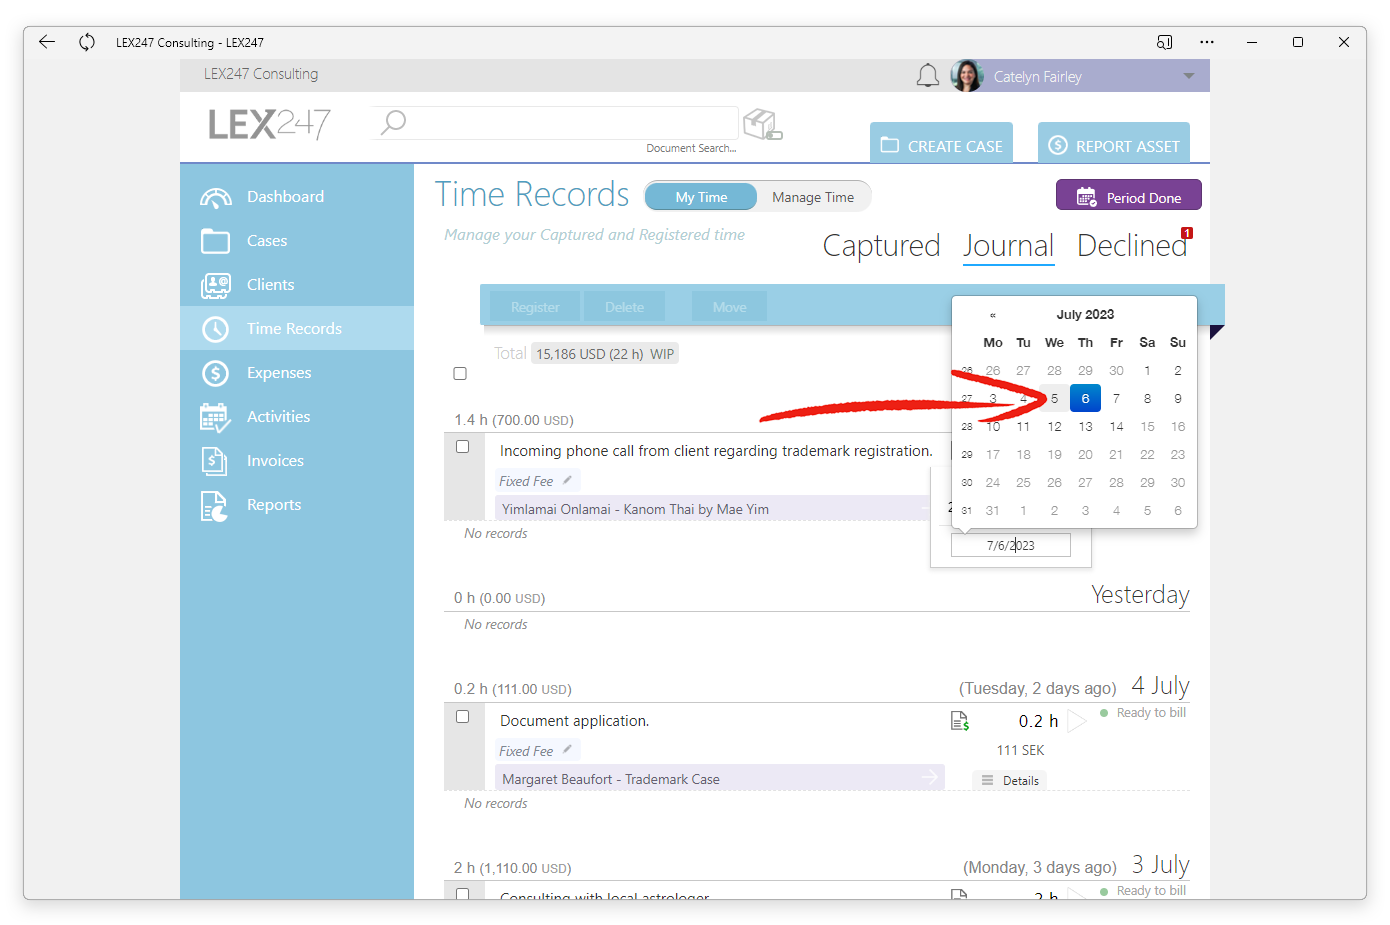
Task: Open the Captured tab
Action: [x=881, y=246]
